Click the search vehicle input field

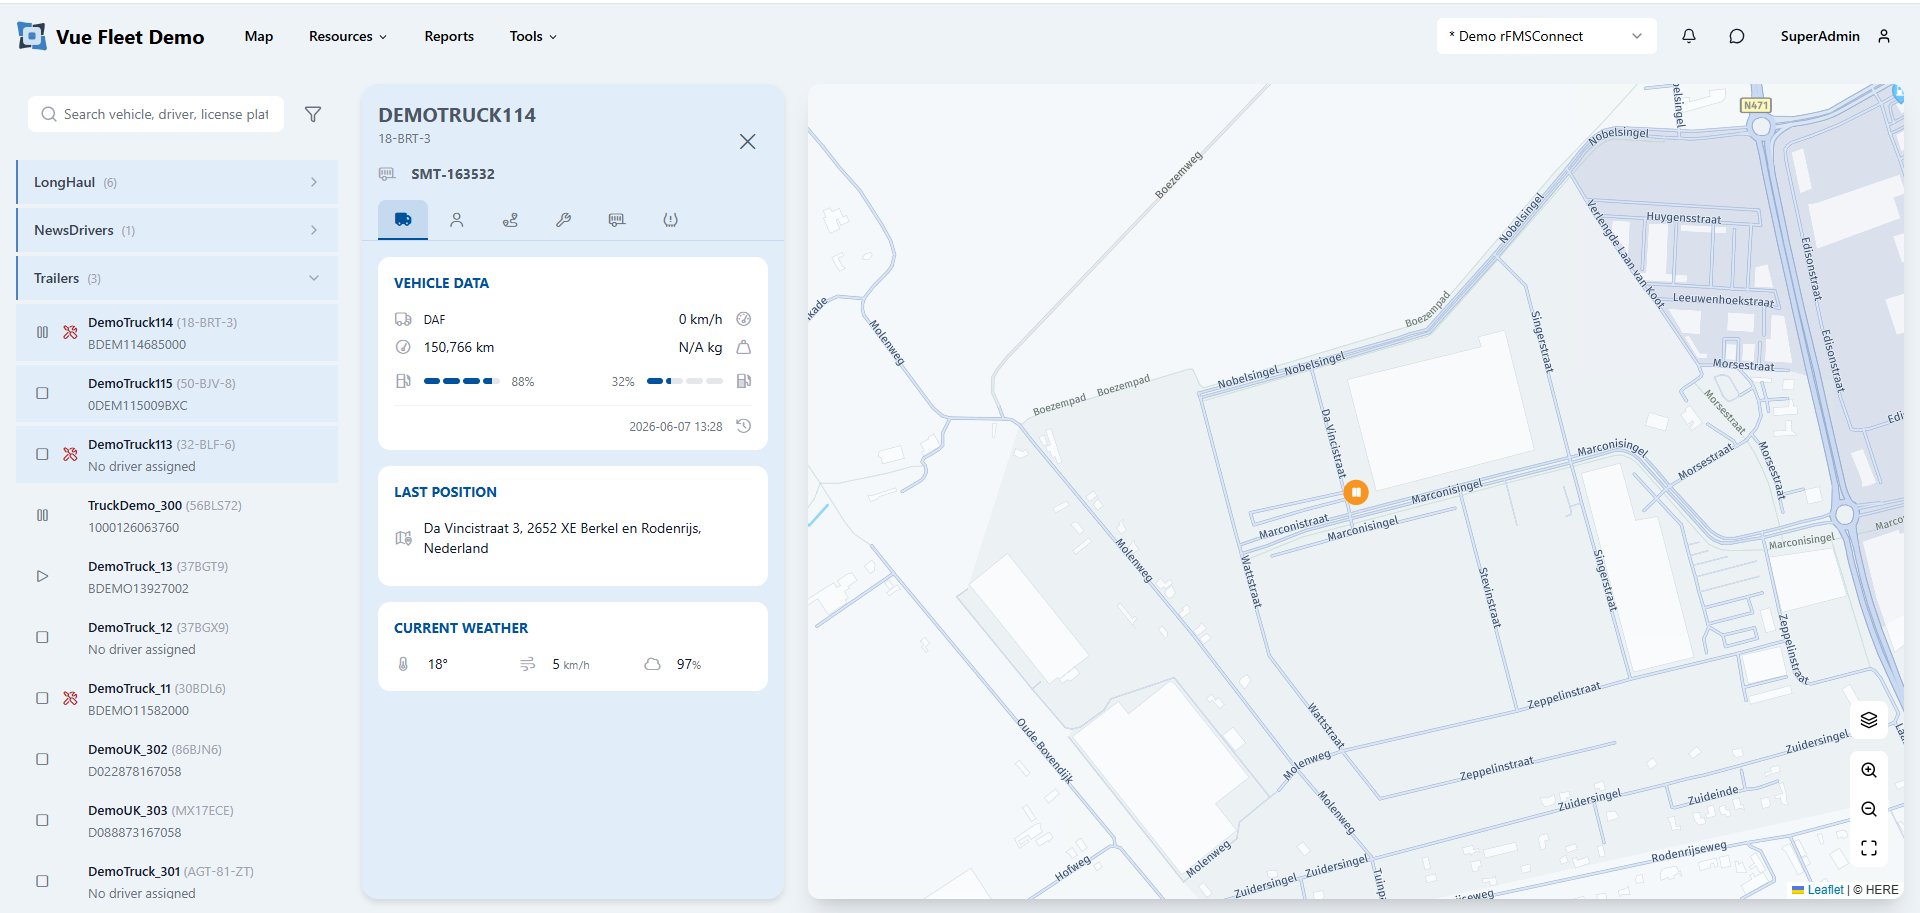(x=156, y=114)
